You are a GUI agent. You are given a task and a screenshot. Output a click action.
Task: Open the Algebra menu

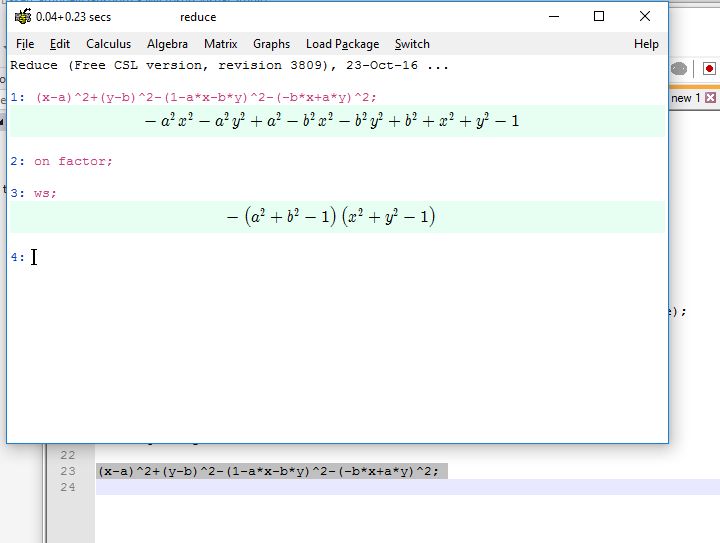[167, 44]
